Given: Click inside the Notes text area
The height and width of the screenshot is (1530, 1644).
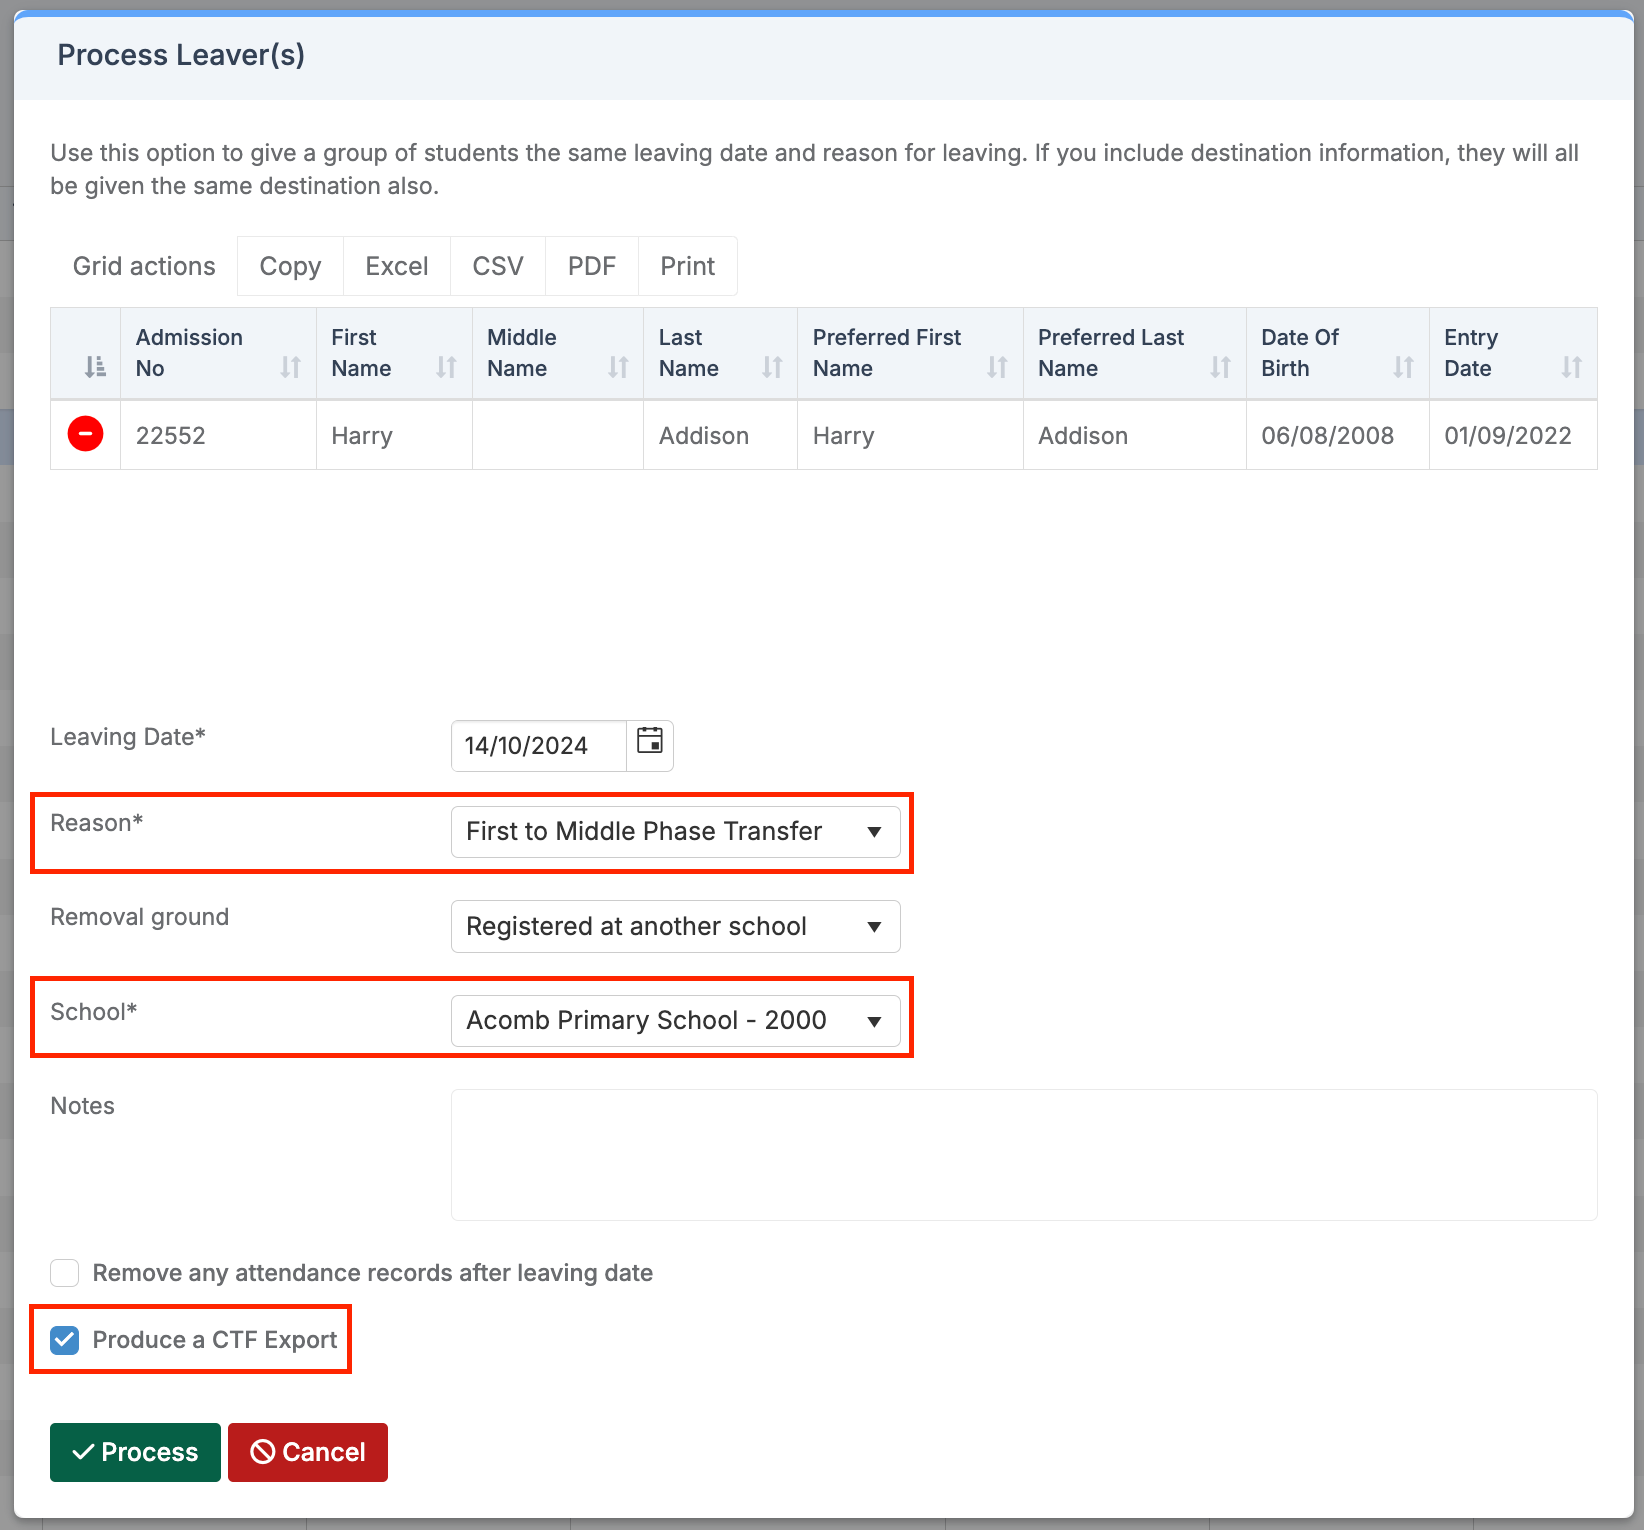Looking at the screenshot, I should click(1020, 1155).
